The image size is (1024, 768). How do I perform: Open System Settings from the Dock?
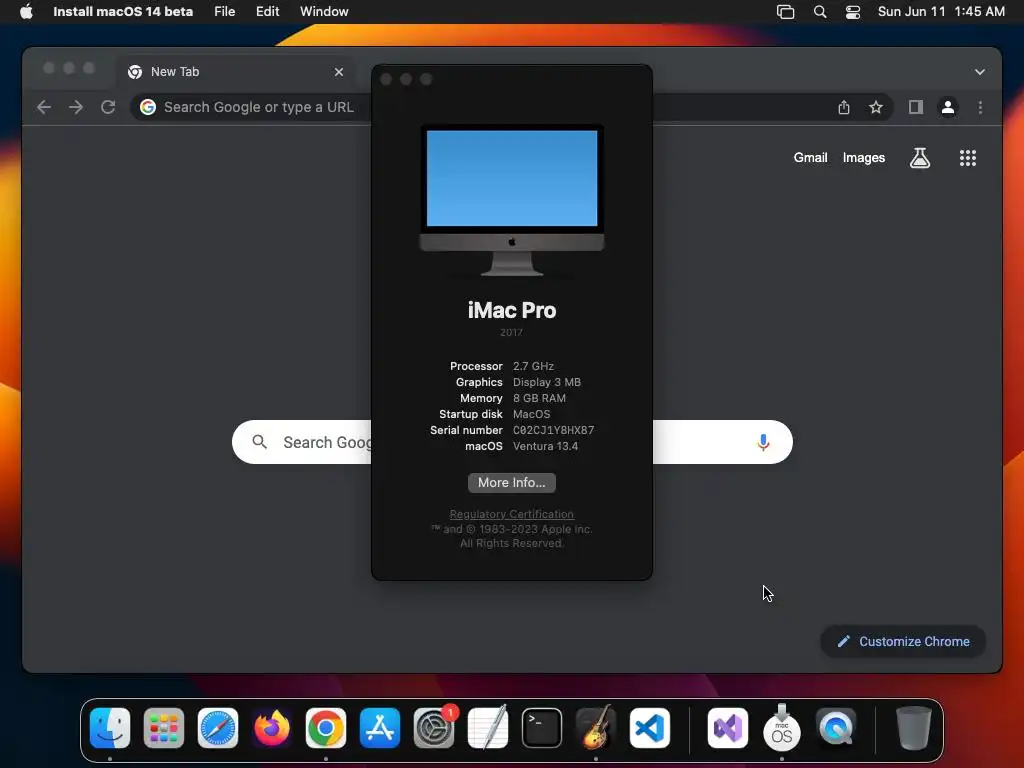(434, 728)
